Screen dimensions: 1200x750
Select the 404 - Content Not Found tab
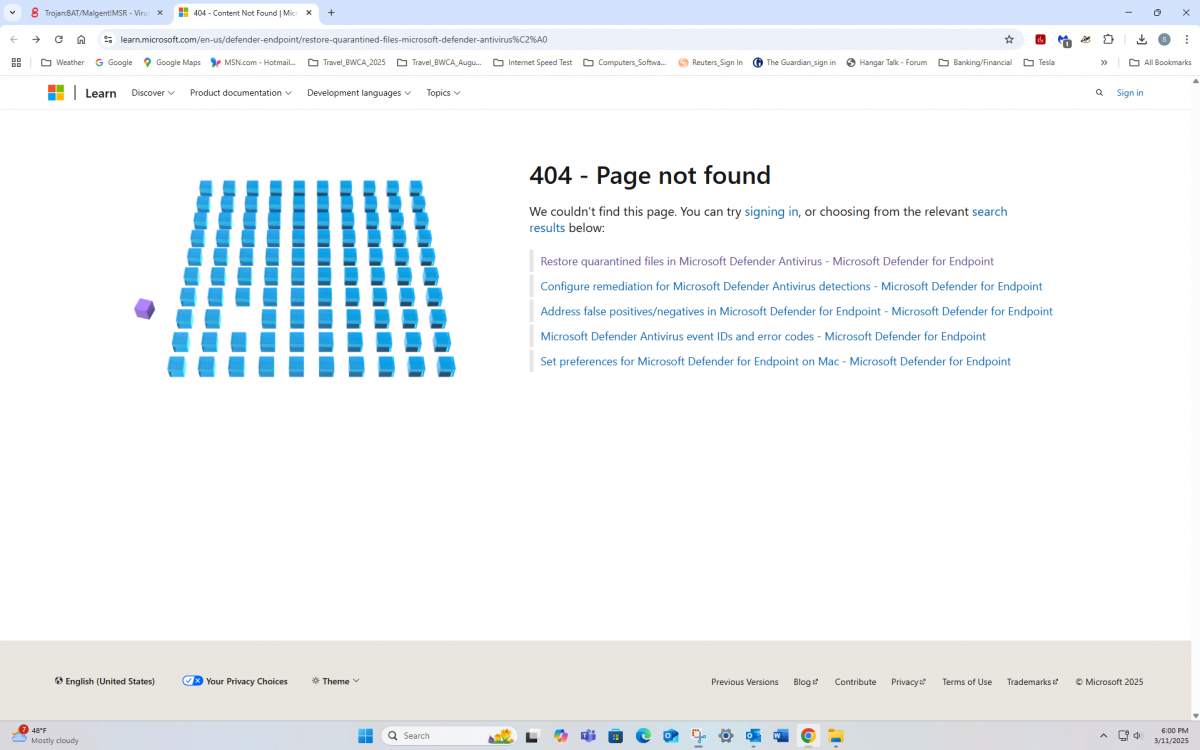pyautogui.click(x=246, y=13)
